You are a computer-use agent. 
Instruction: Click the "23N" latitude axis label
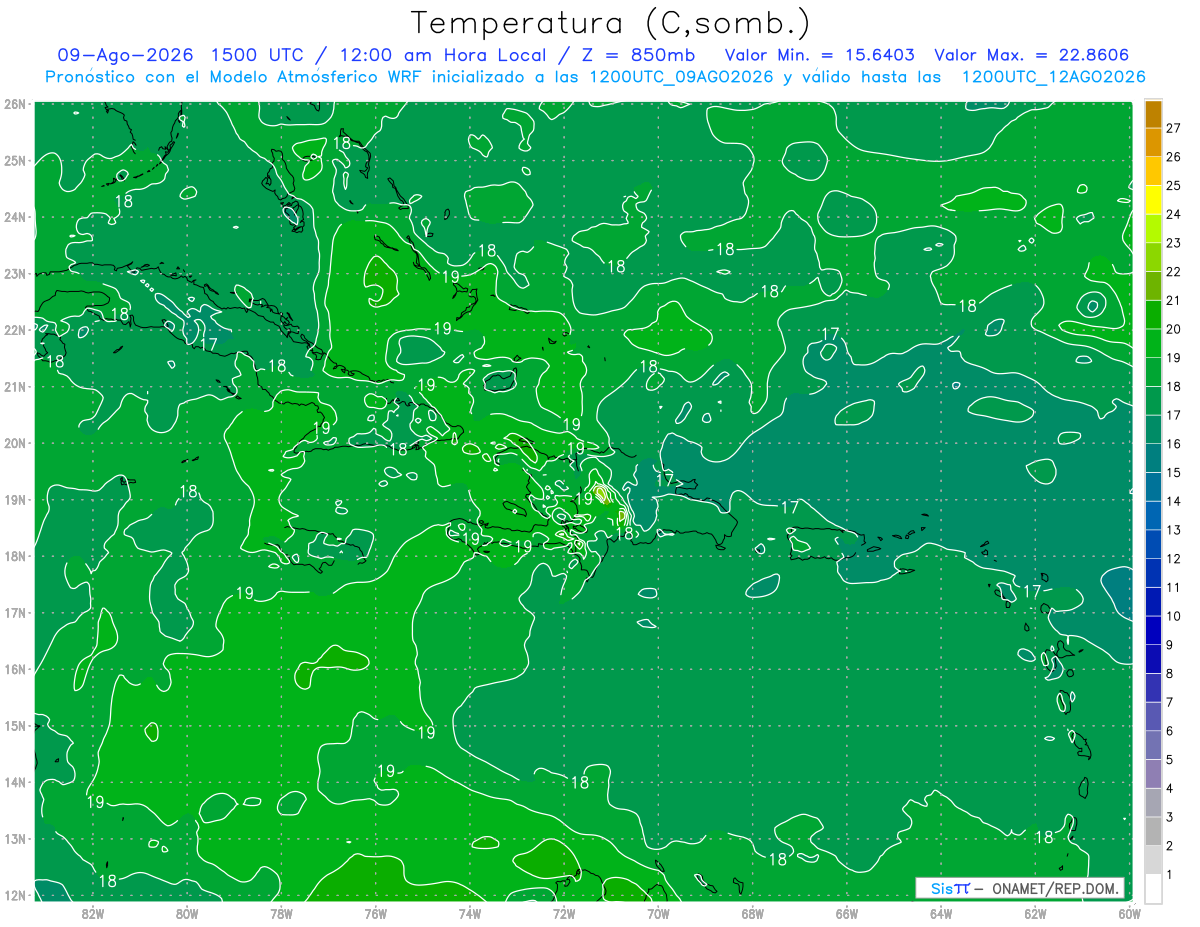15,274
